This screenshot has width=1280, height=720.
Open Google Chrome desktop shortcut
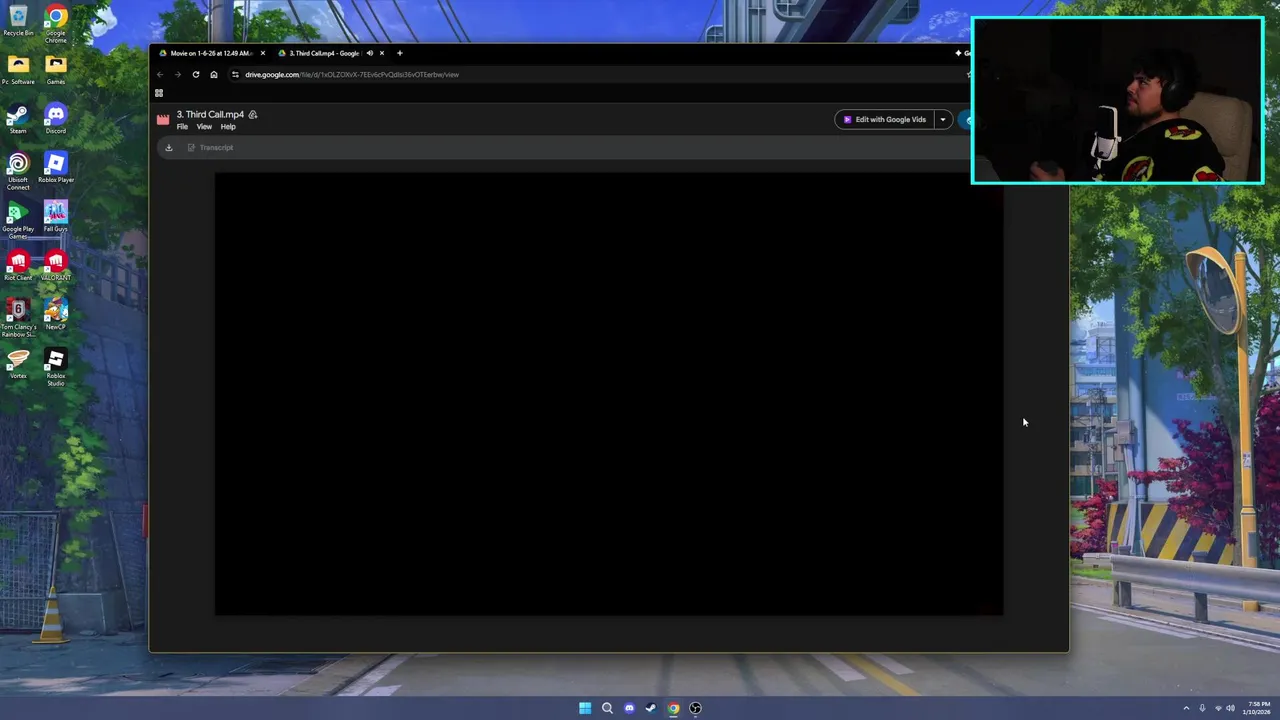point(56,24)
